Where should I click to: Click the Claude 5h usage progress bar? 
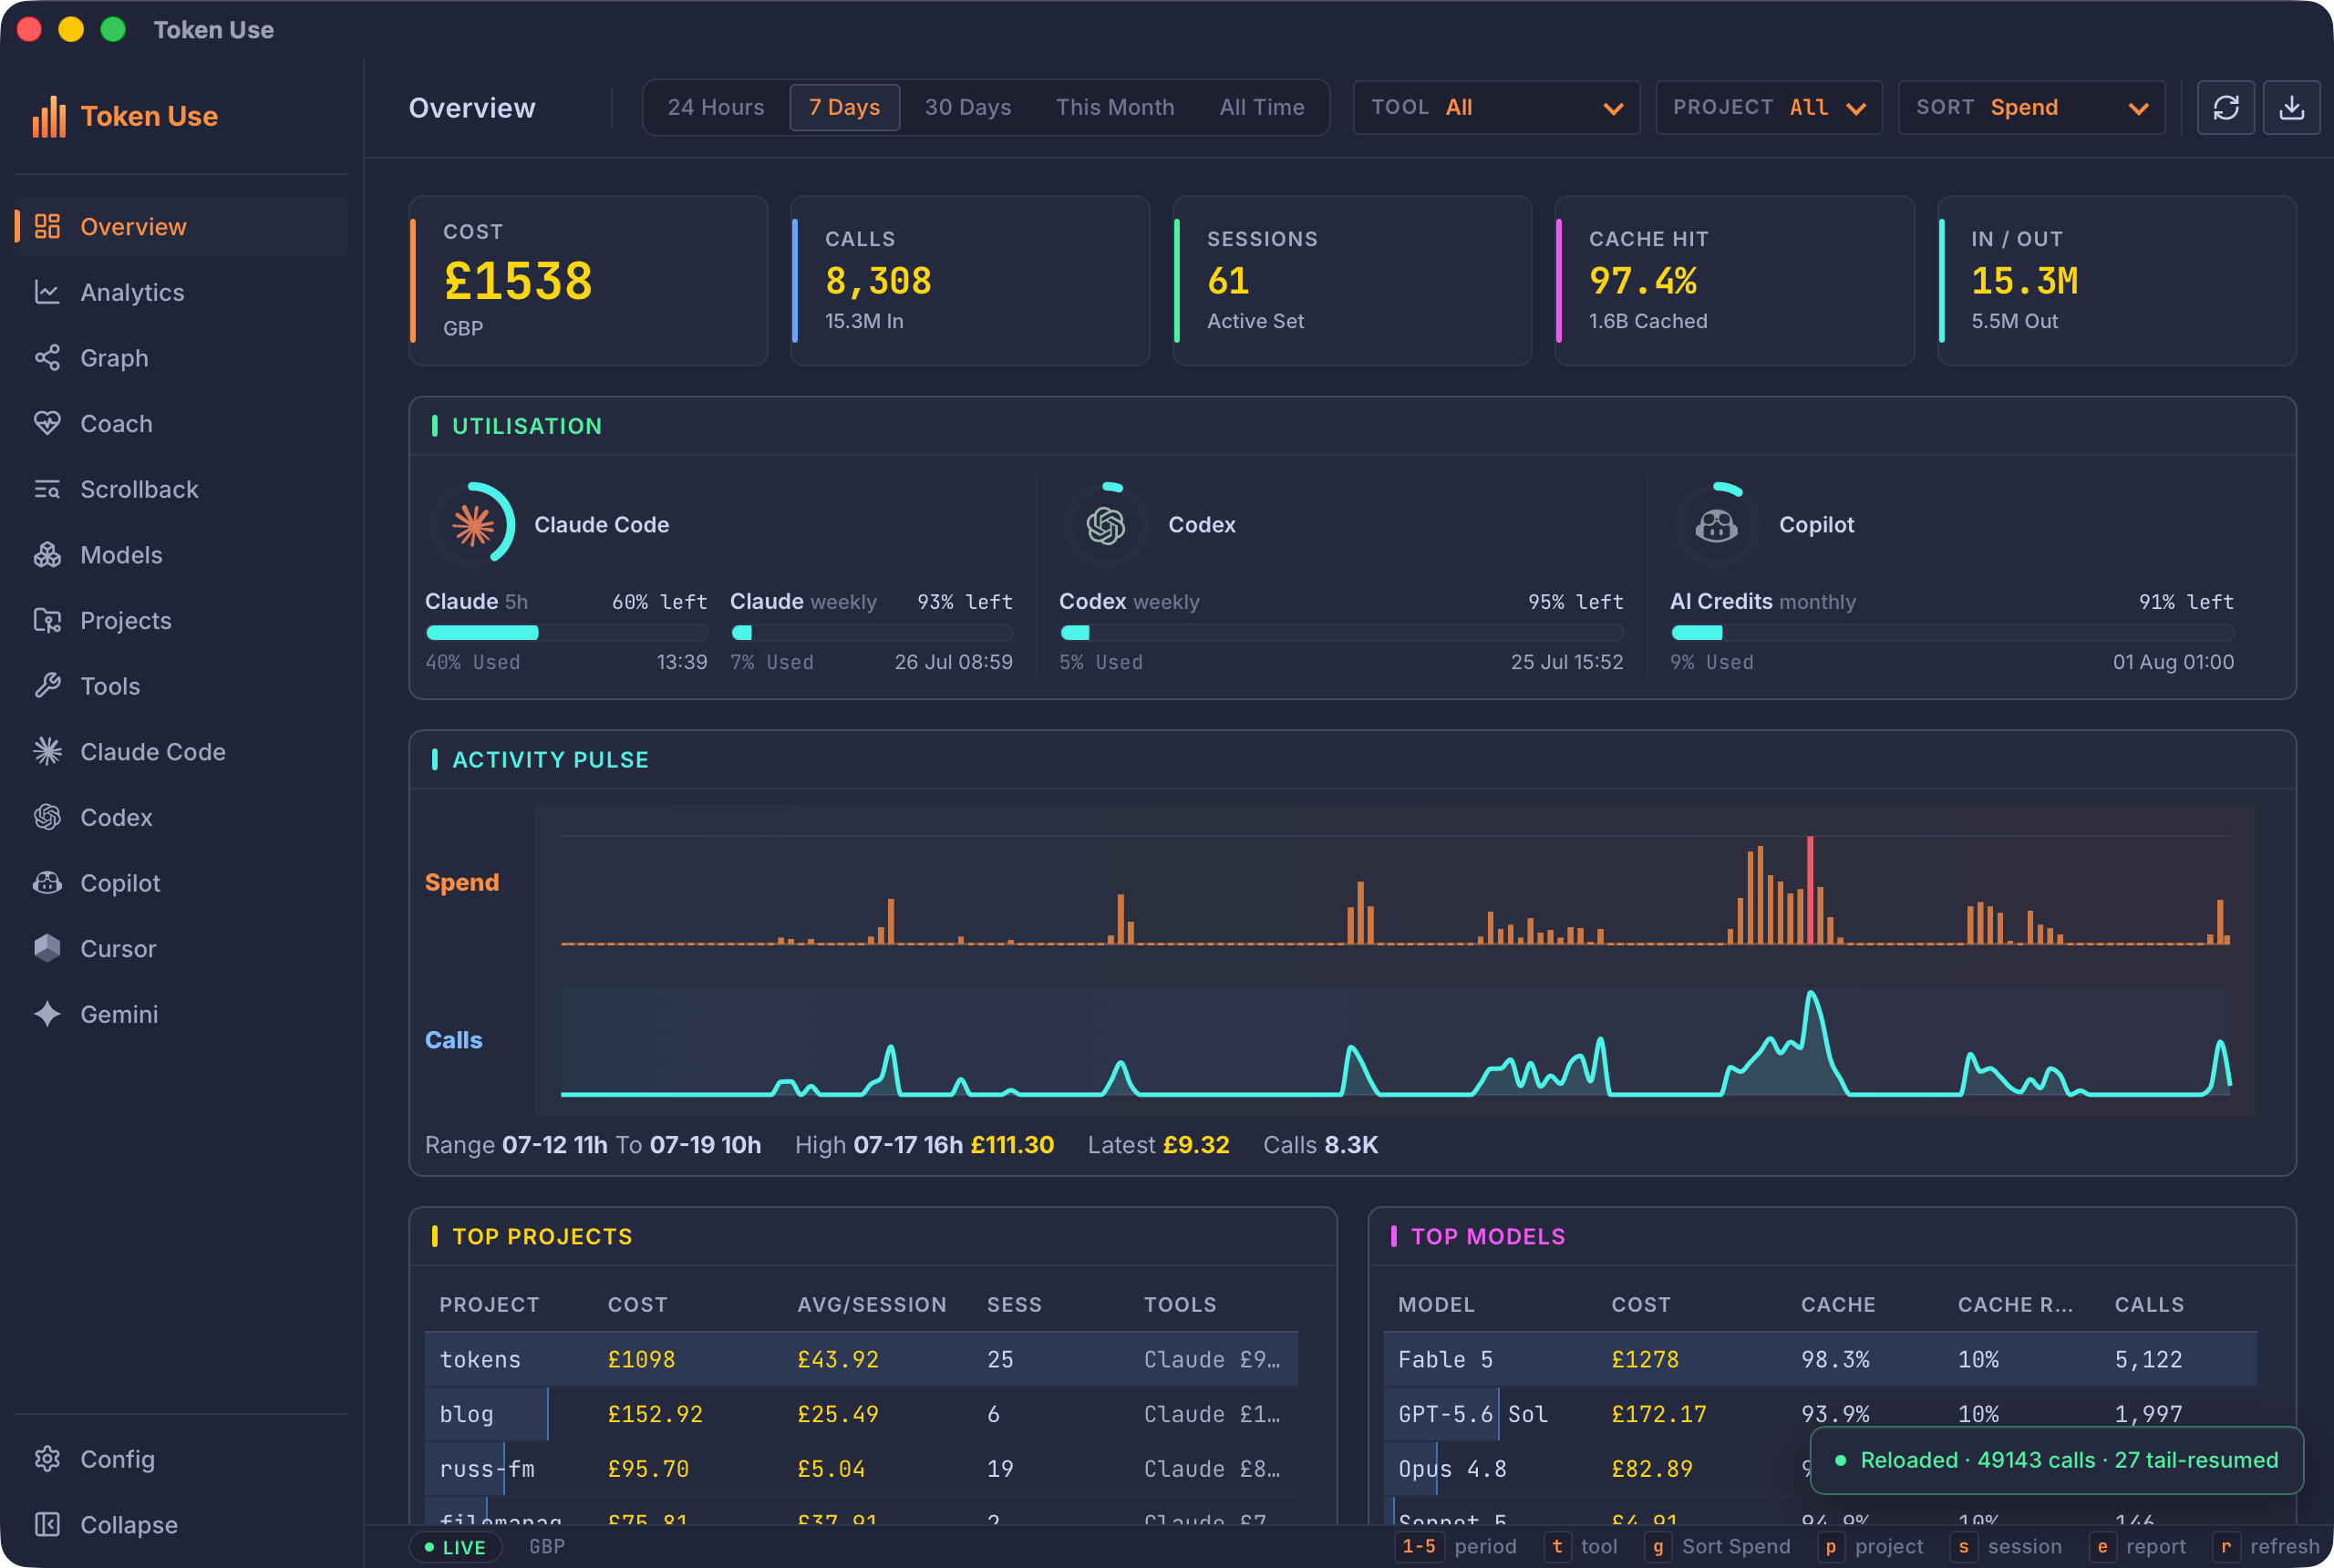point(566,632)
